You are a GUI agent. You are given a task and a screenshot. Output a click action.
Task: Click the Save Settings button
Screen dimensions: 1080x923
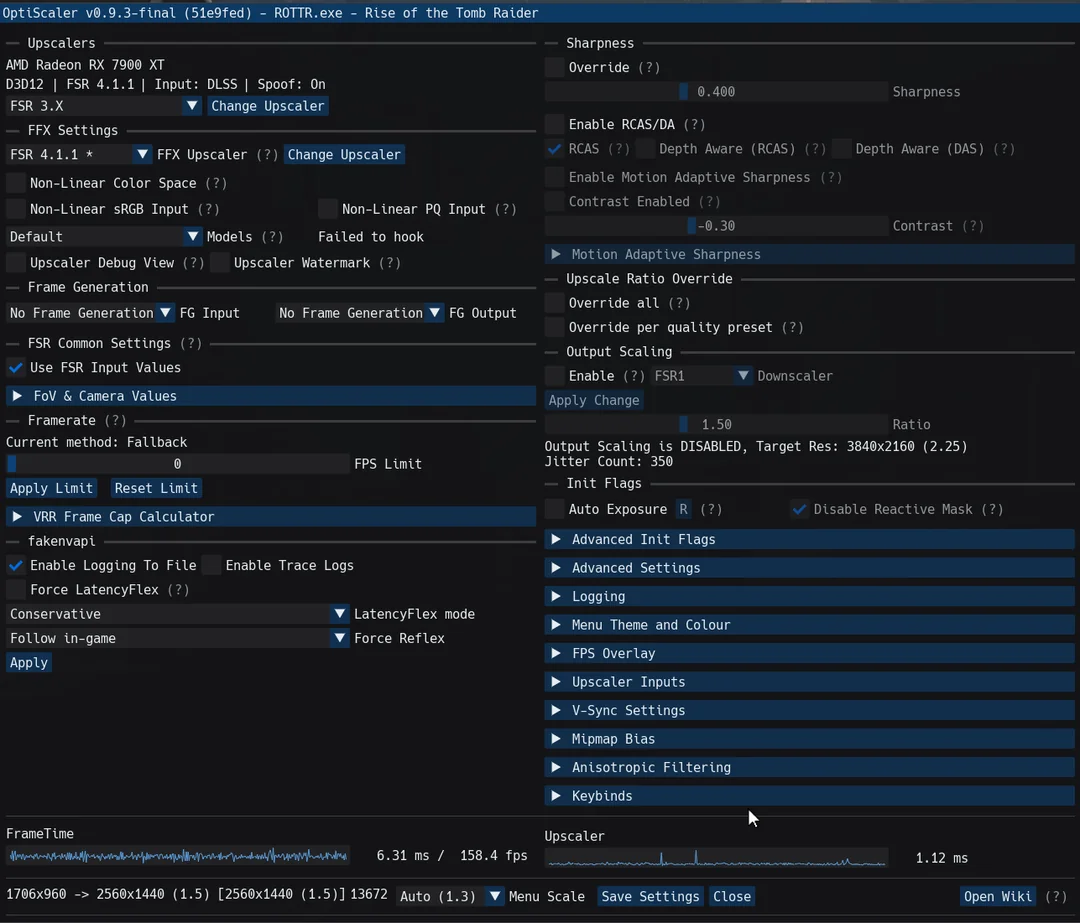pos(650,896)
